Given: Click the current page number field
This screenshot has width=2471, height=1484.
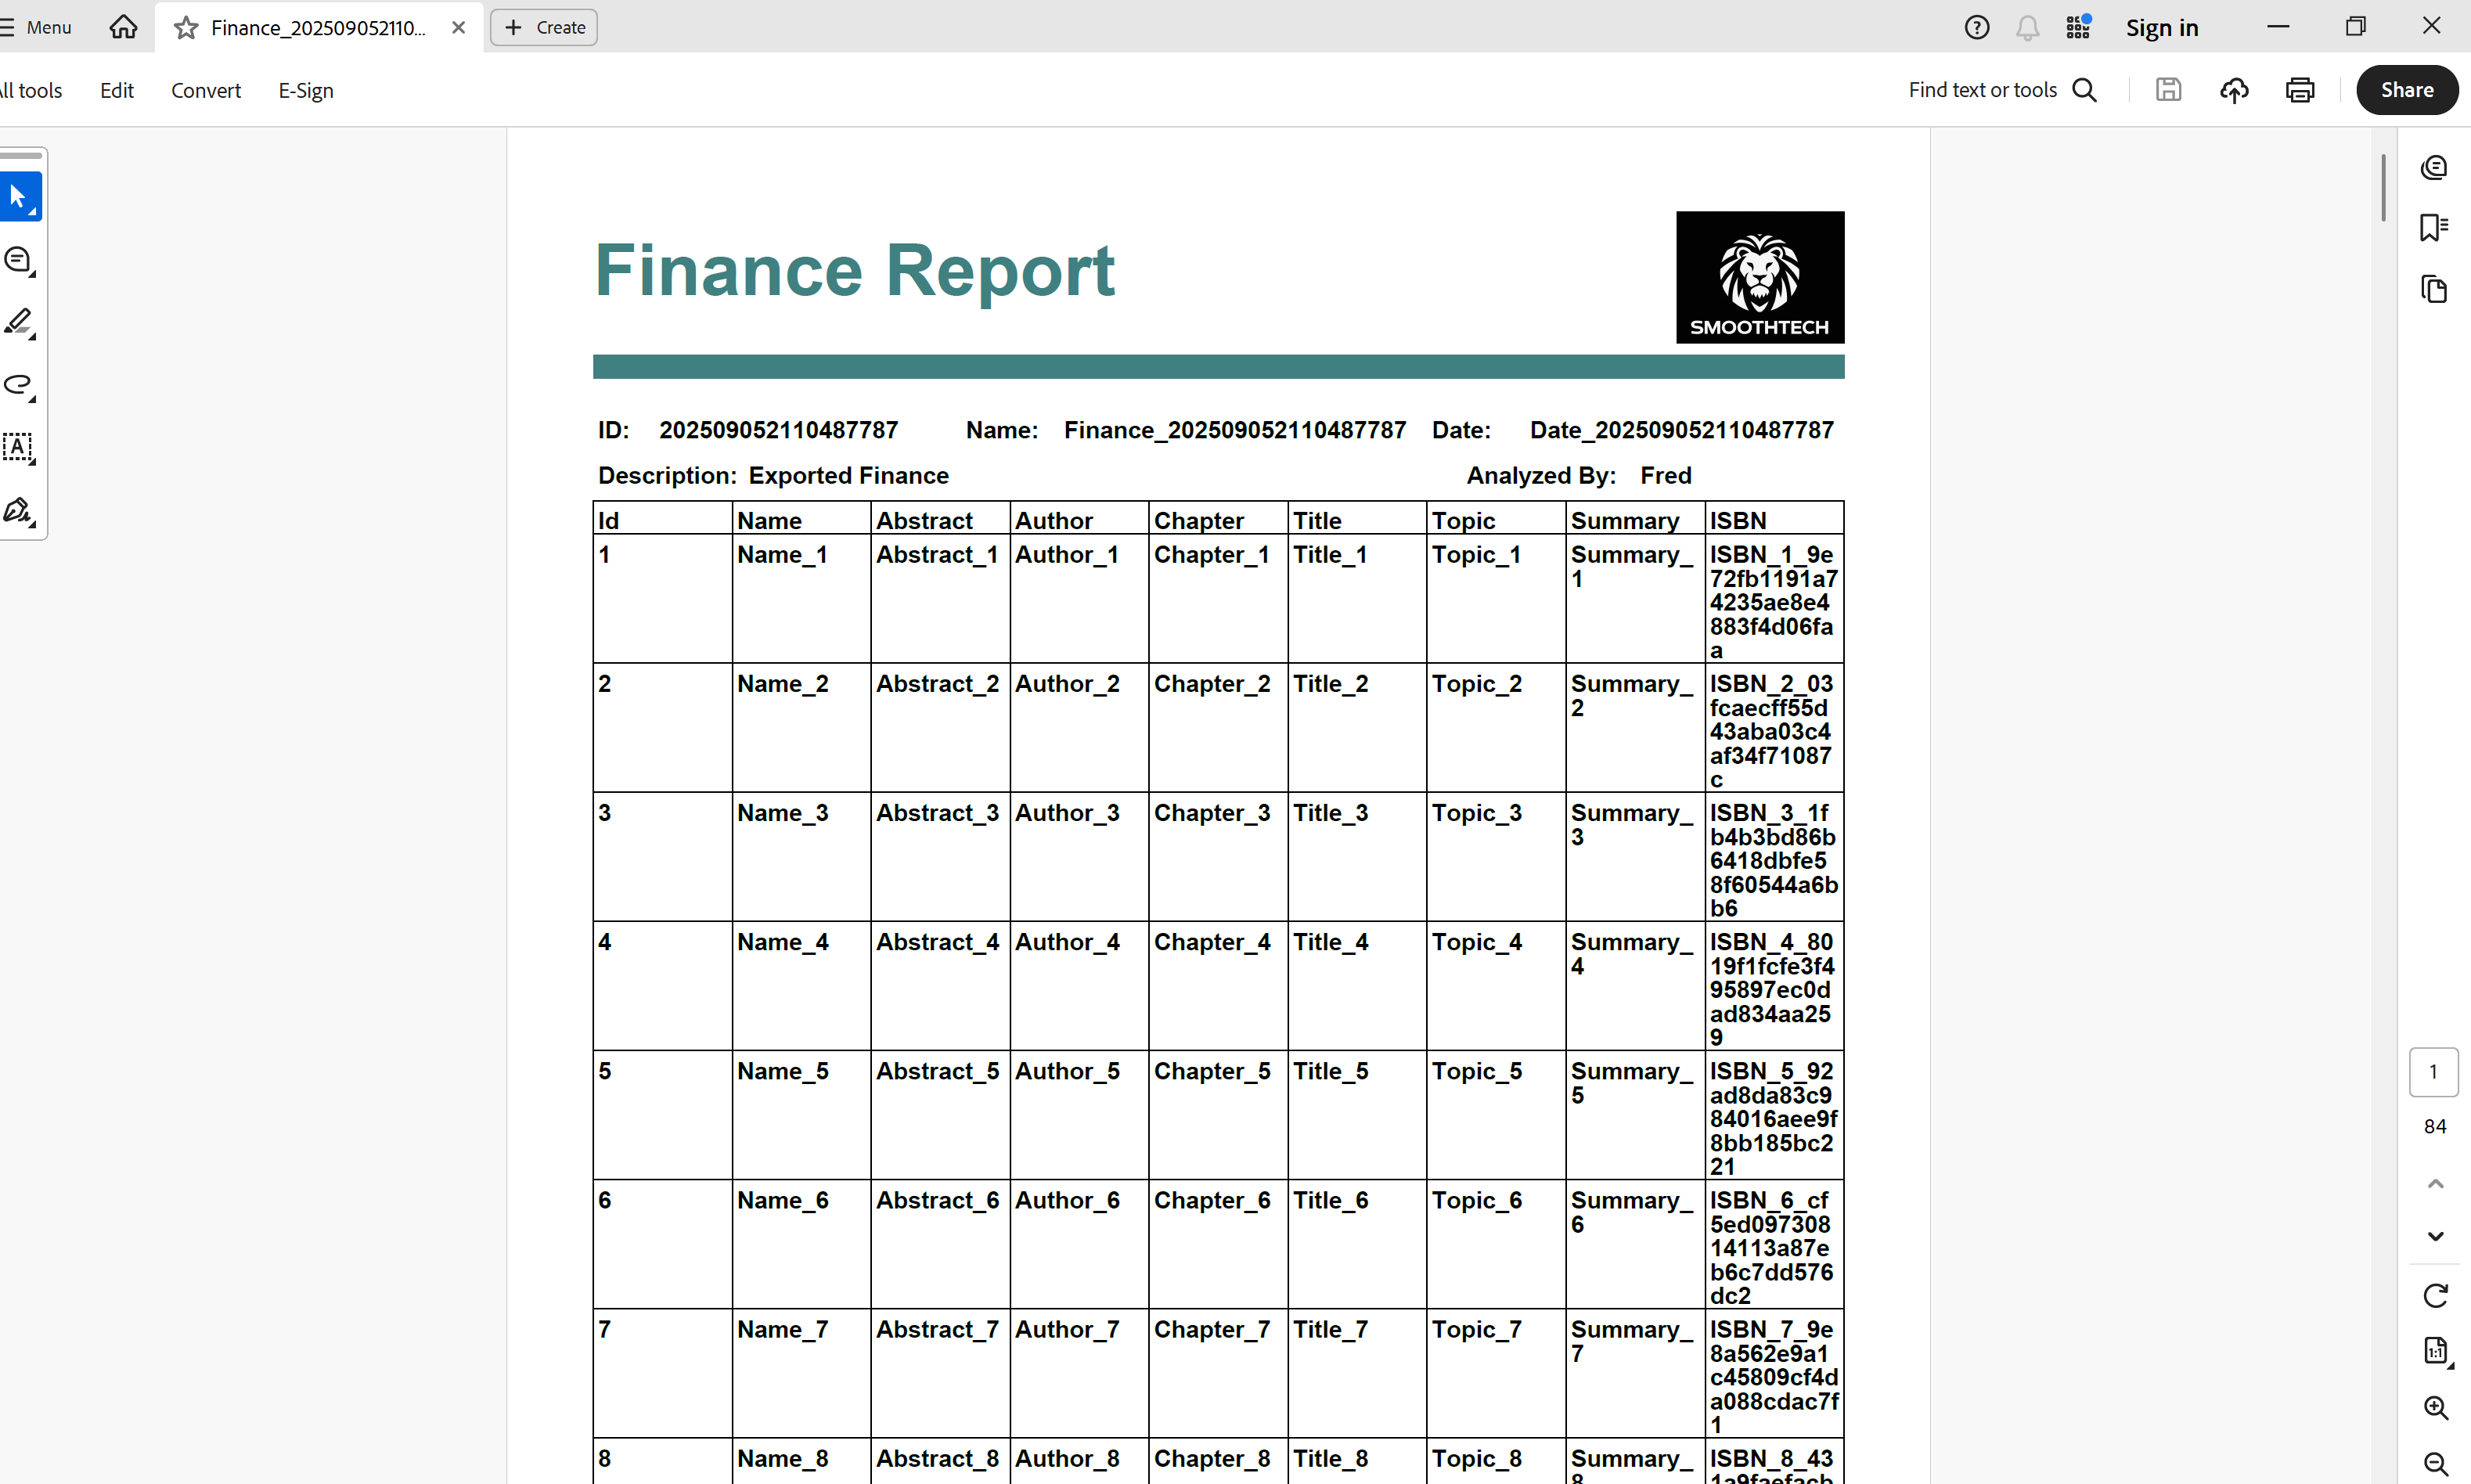Looking at the screenshot, I should click(x=2433, y=1072).
